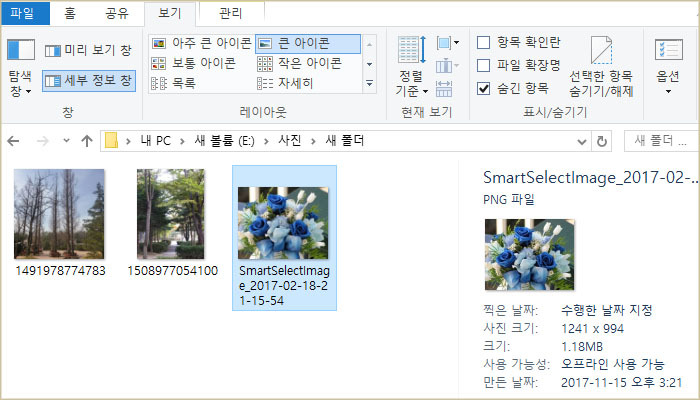700x400 pixels.
Task: Toggle the 세부 정보 창 details pane
Action: (89, 81)
